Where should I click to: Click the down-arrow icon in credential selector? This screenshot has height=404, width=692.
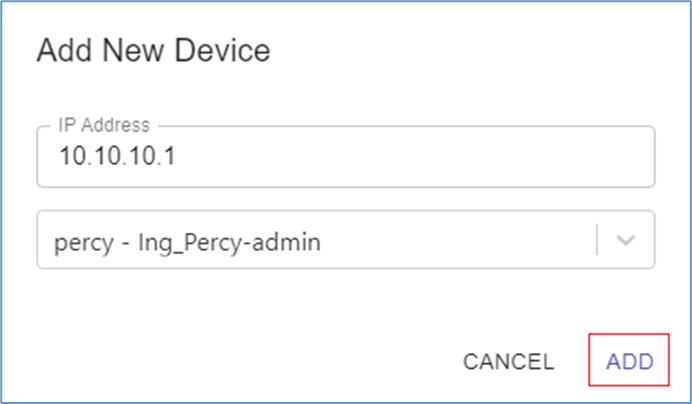[626, 240]
